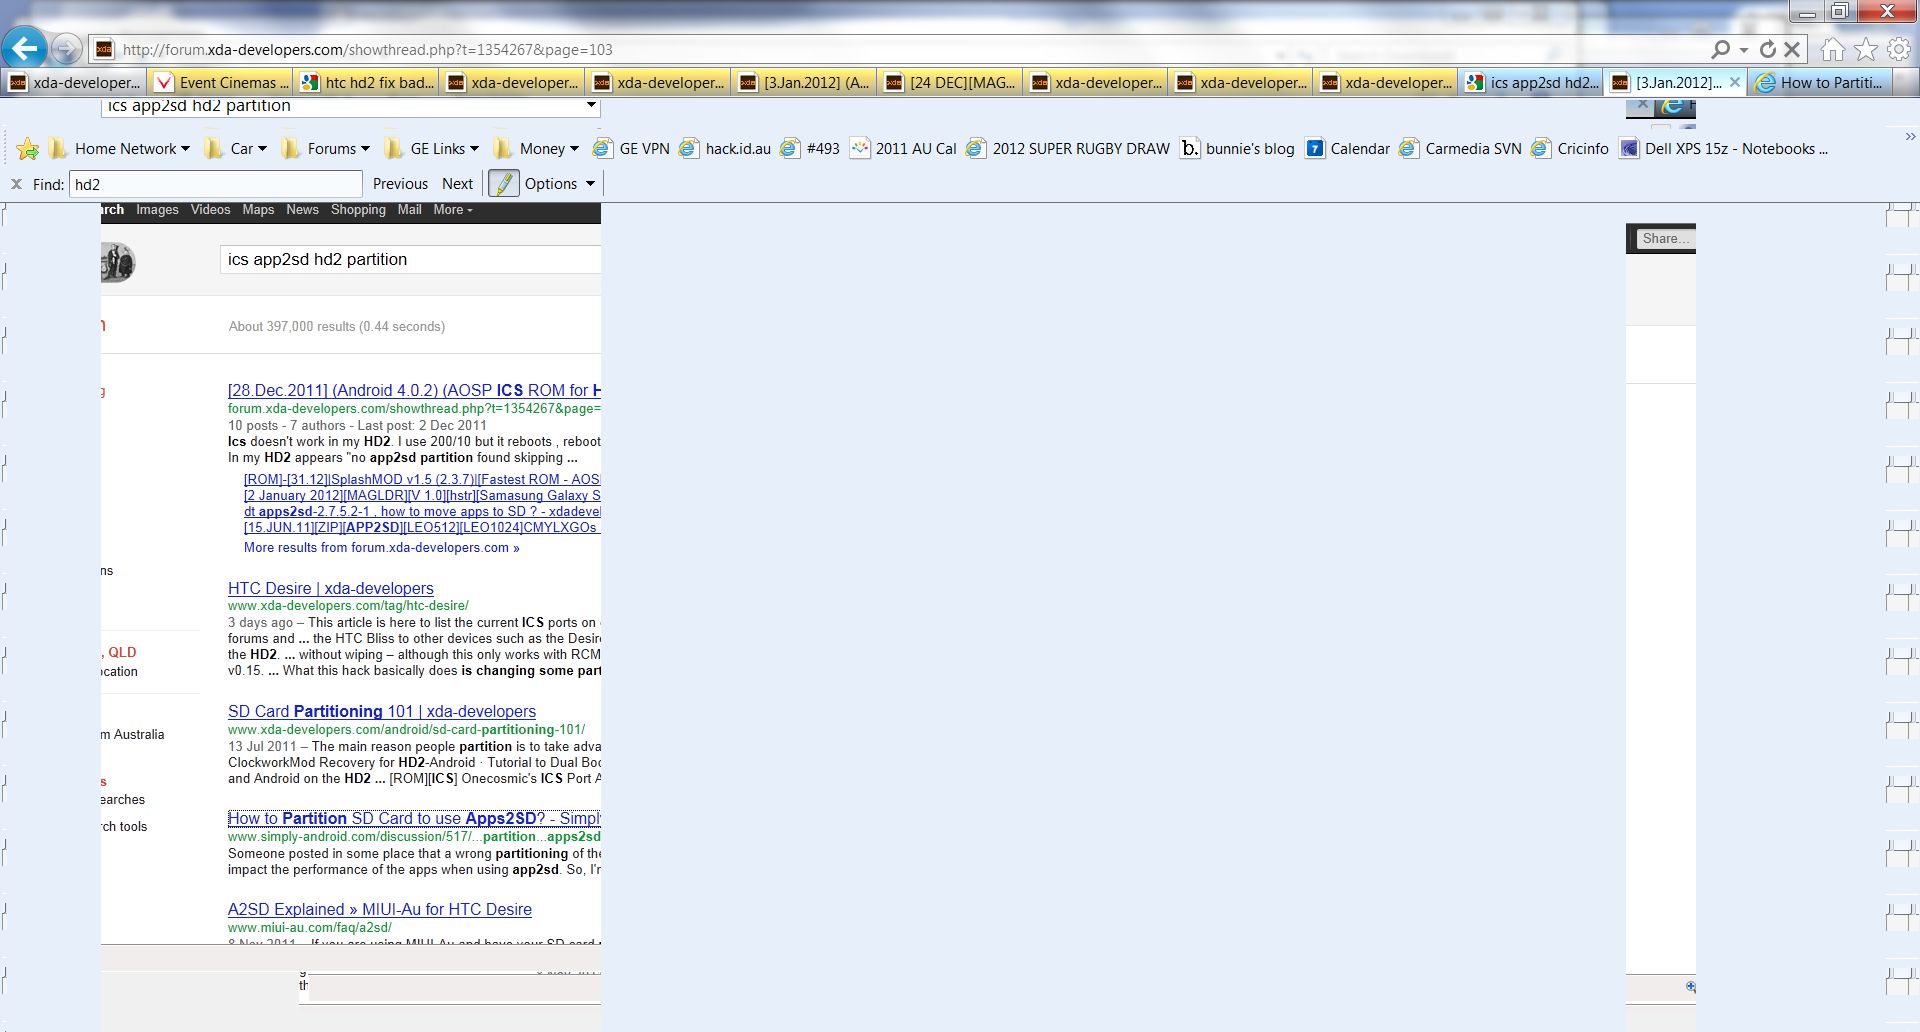This screenshot has height=1032, width=1920.
Task: Switch to the 'htc hd2 fix bad...' tab
Action: [366, 82]
